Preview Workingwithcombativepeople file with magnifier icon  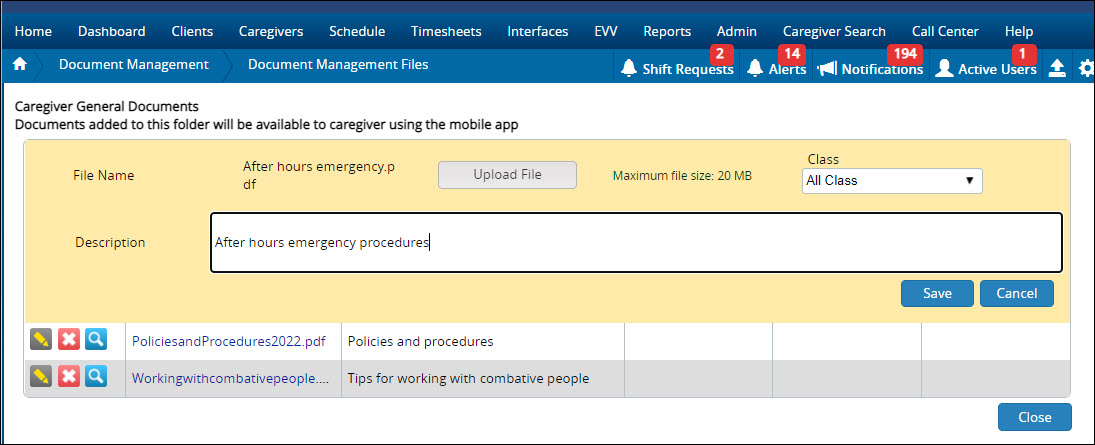[x=96, y=377]
